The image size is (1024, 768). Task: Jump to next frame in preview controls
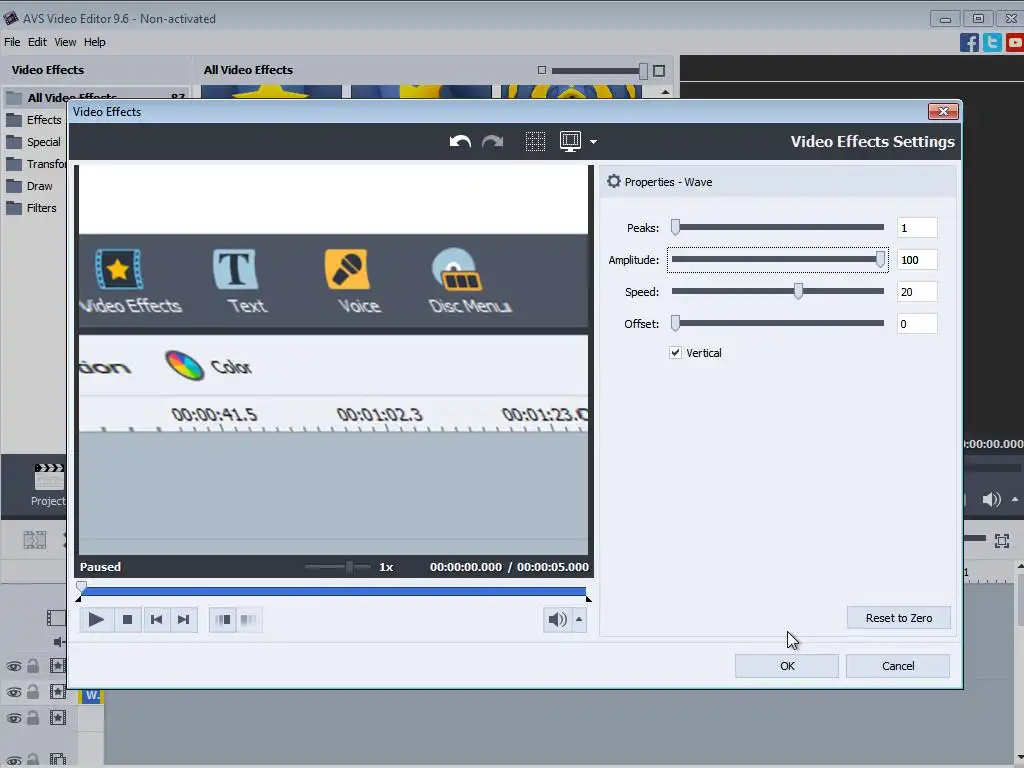click(184, 619)
